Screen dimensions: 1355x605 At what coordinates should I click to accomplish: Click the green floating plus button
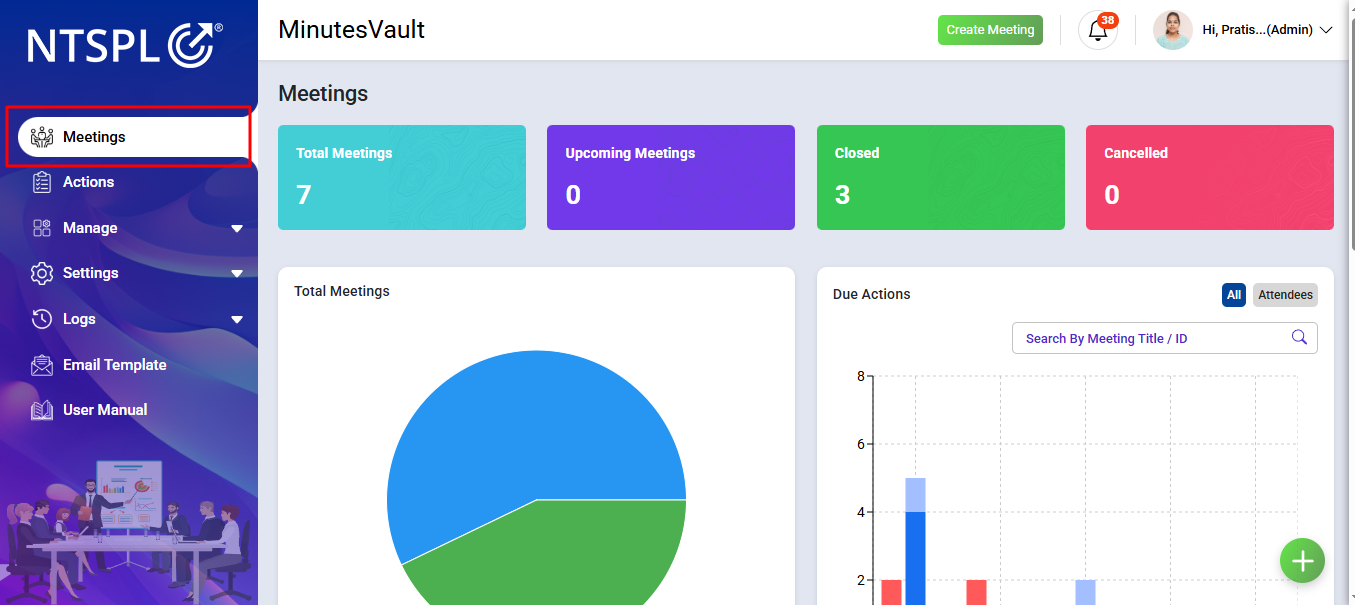pyautogui.click(x=1302, y=560)
